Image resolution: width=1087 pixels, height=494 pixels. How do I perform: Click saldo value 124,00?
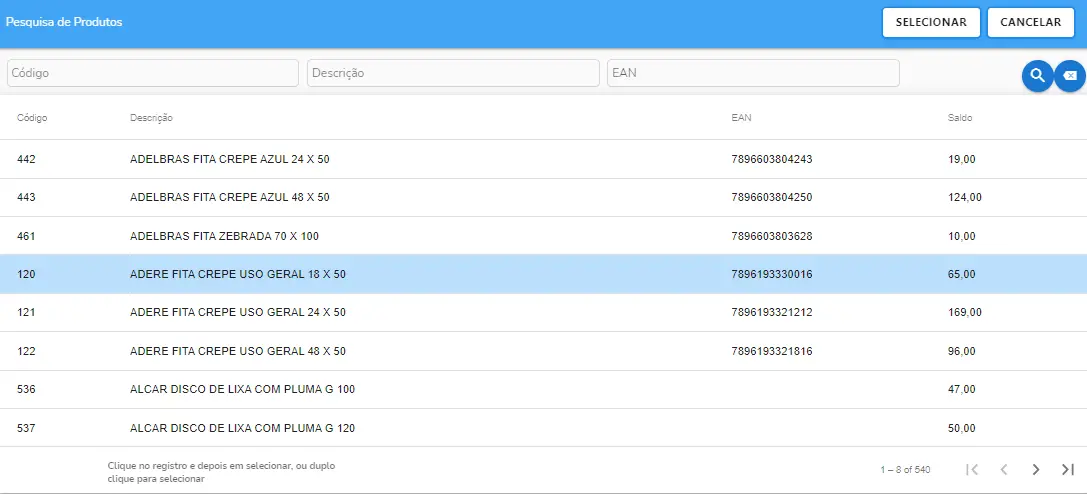coord(964,197)
